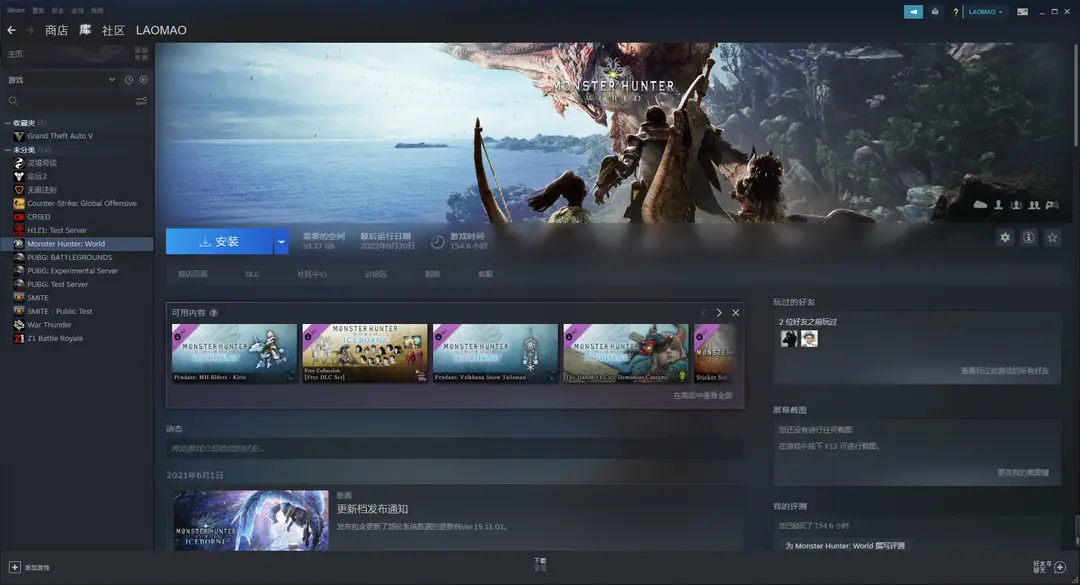
Task: Open game info icon
Action: coord(1028,238)
